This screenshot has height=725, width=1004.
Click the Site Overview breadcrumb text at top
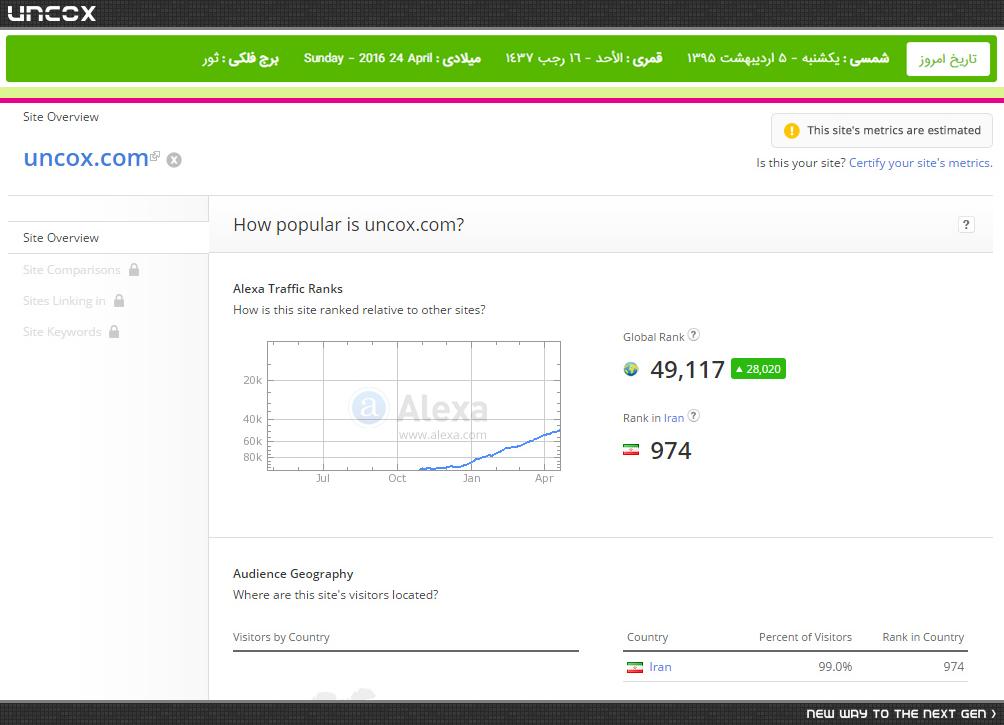coord(61,117)
